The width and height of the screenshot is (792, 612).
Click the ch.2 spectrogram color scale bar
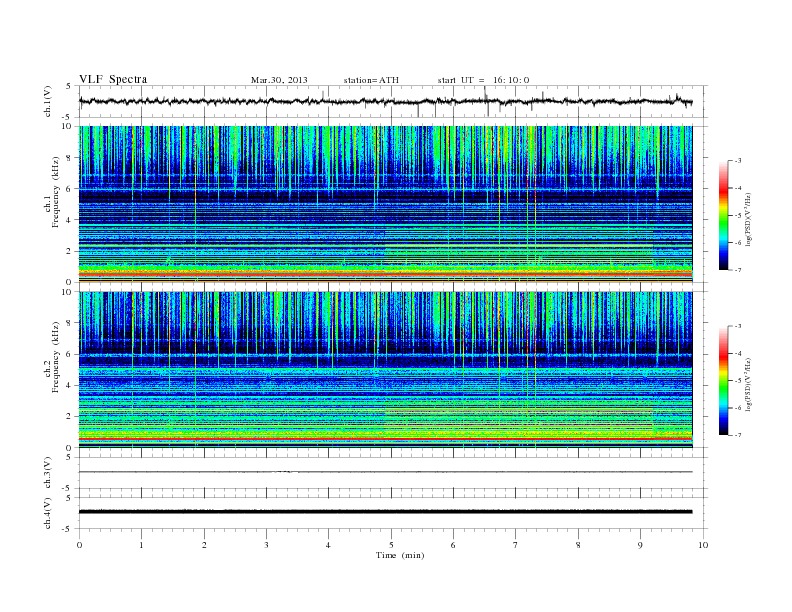(x=723, y=380)
